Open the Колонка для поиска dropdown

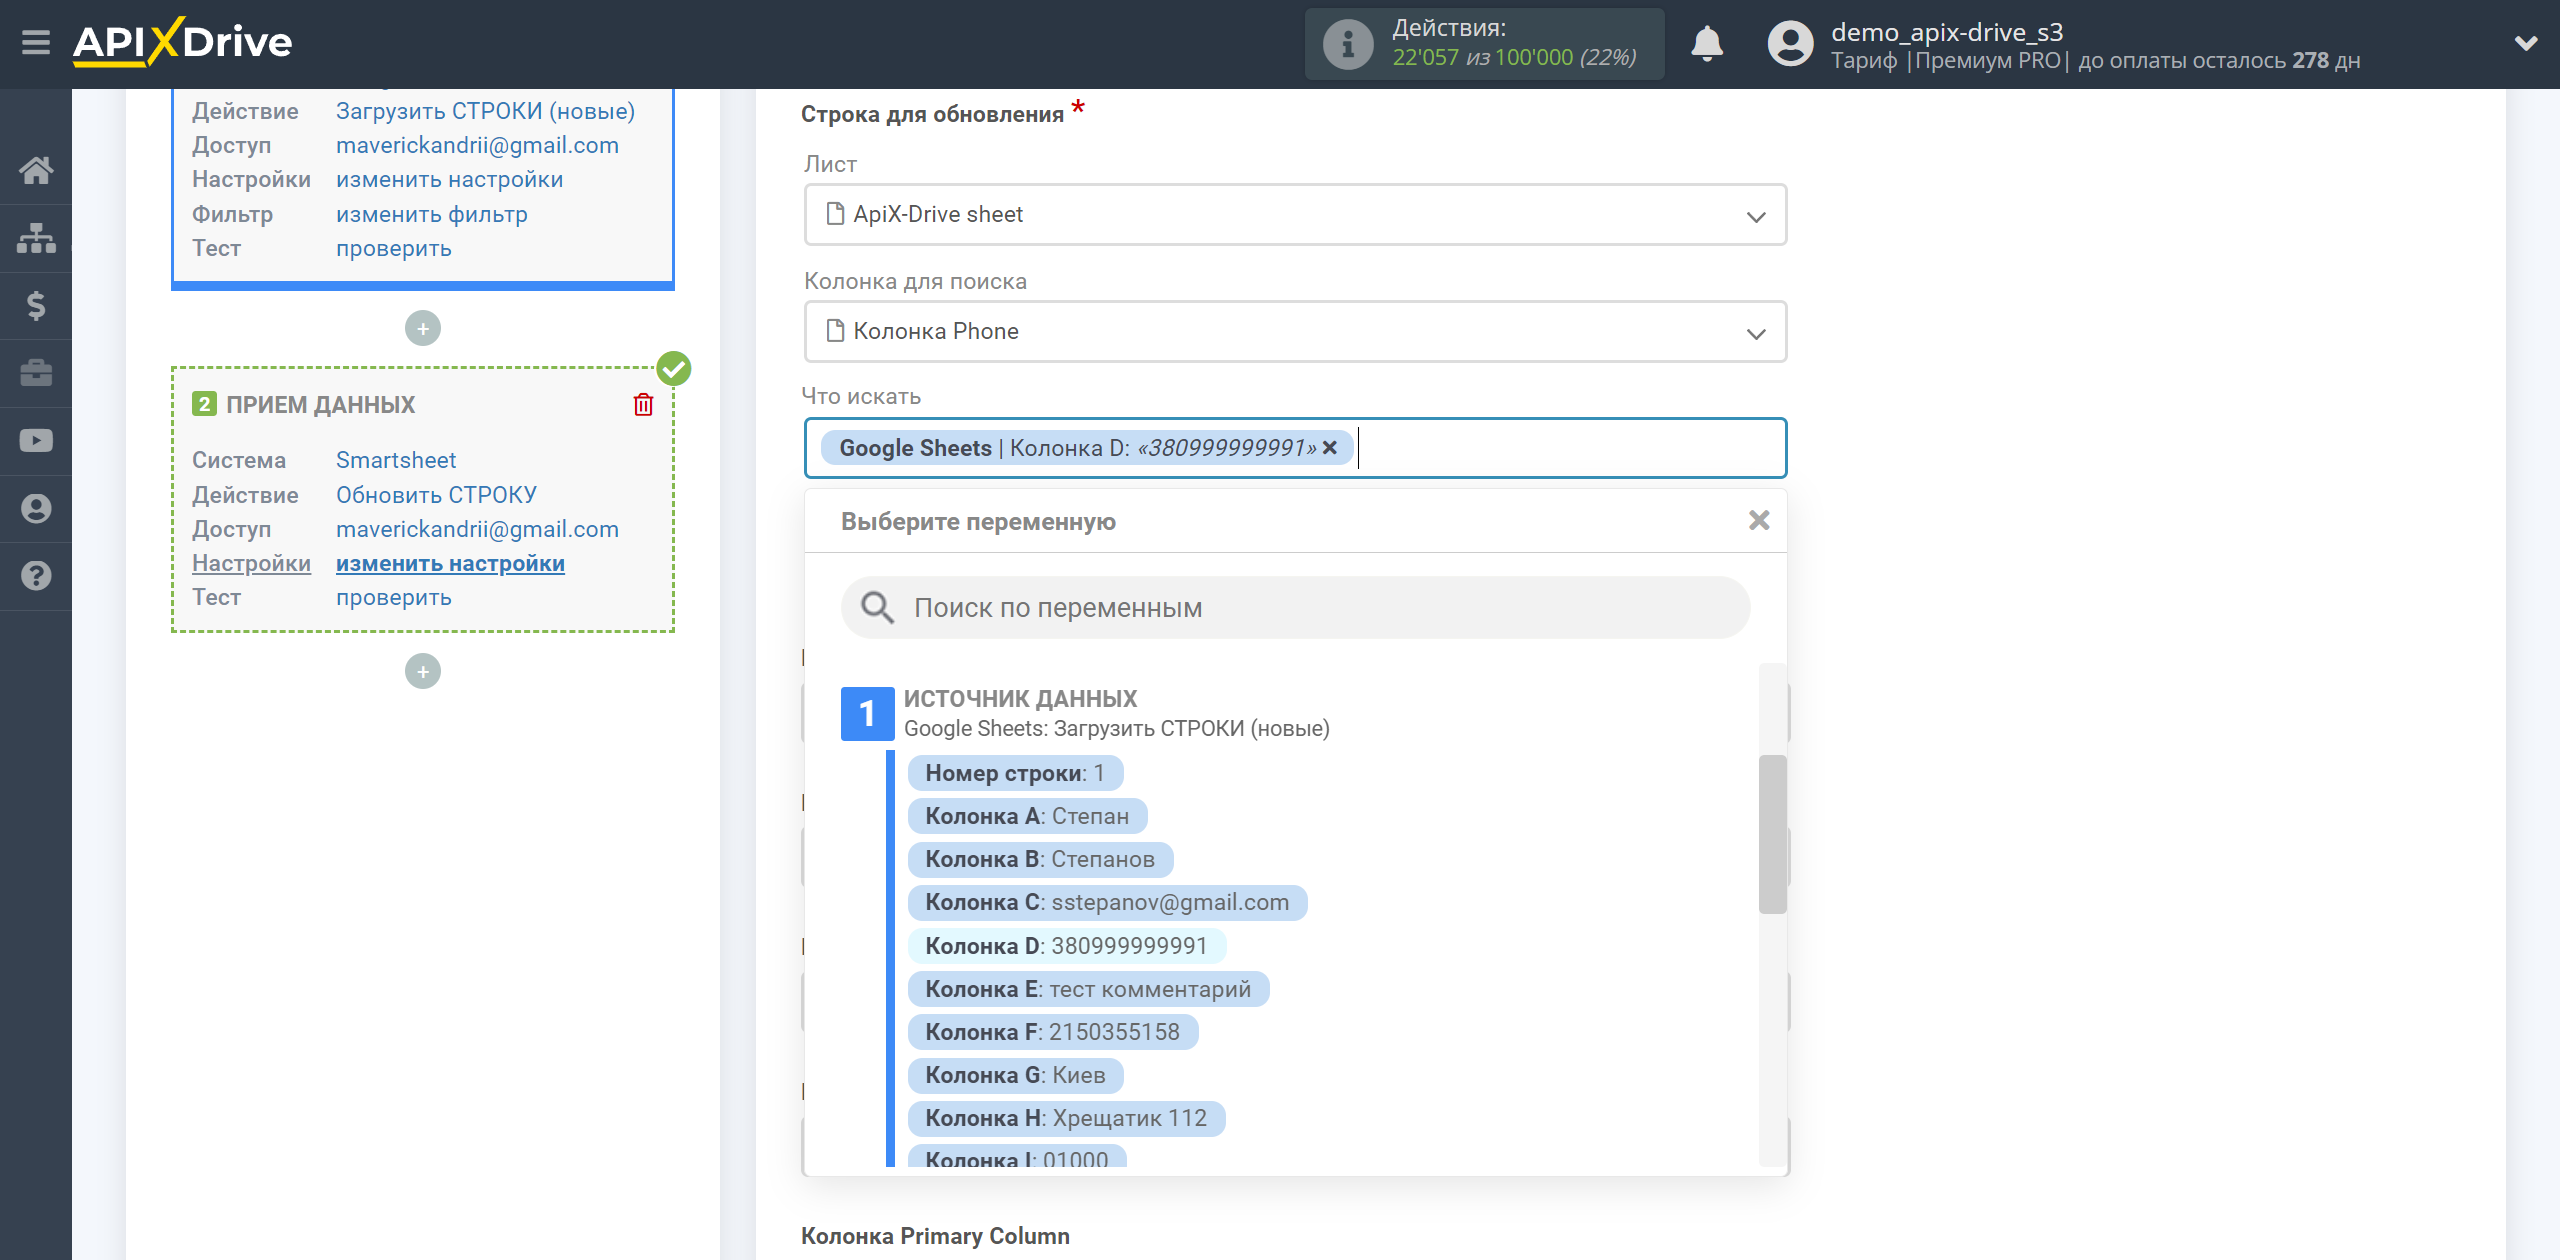pos(1295,331)
